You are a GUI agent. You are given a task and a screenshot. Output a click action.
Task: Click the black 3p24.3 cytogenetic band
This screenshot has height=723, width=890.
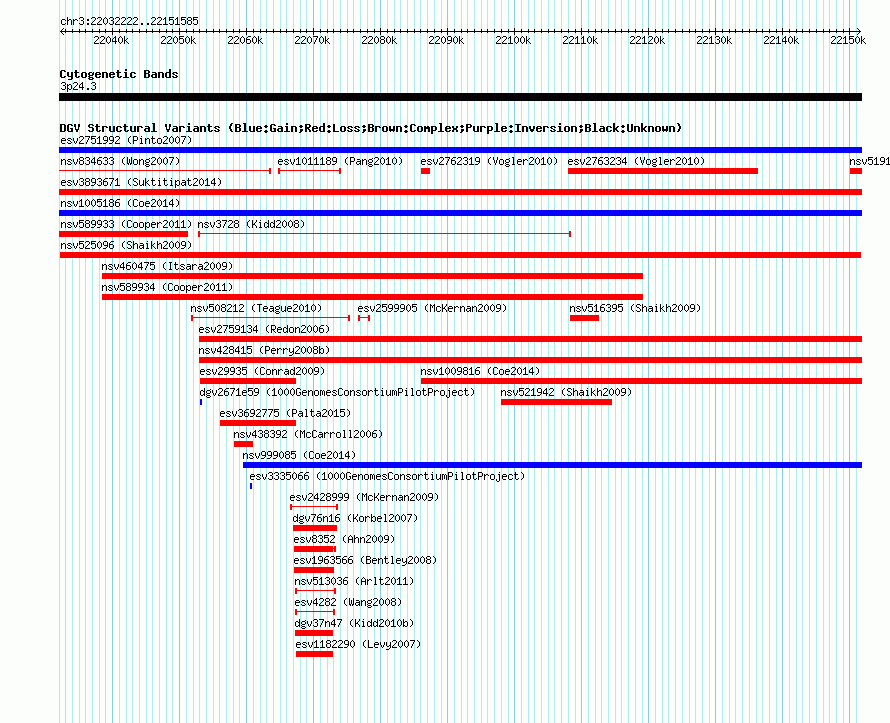[x=460, y=97]
